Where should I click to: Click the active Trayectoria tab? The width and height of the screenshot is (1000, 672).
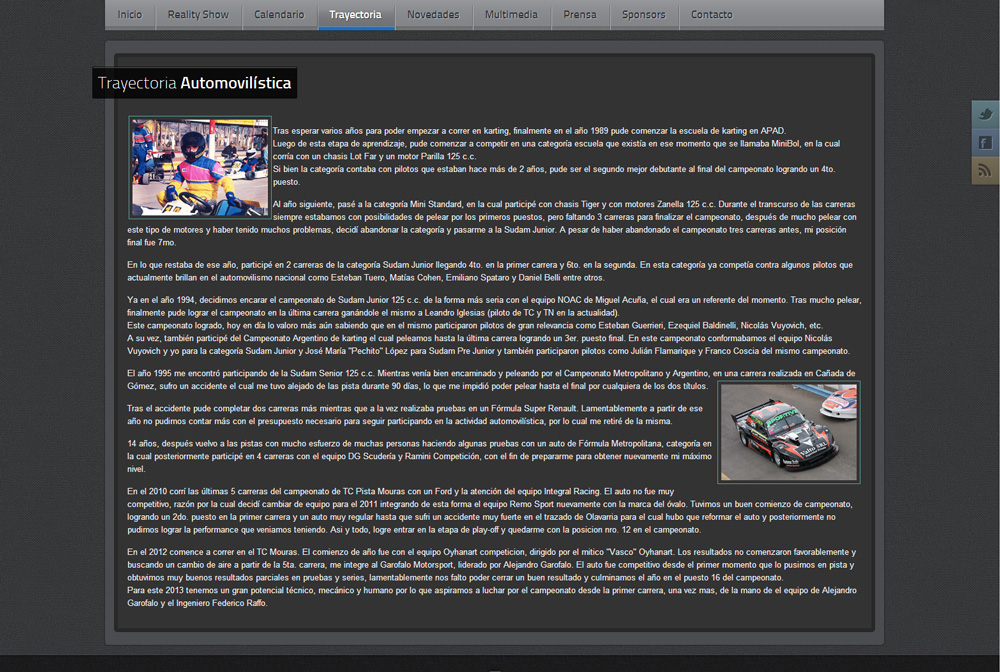(x=355, y=15)
